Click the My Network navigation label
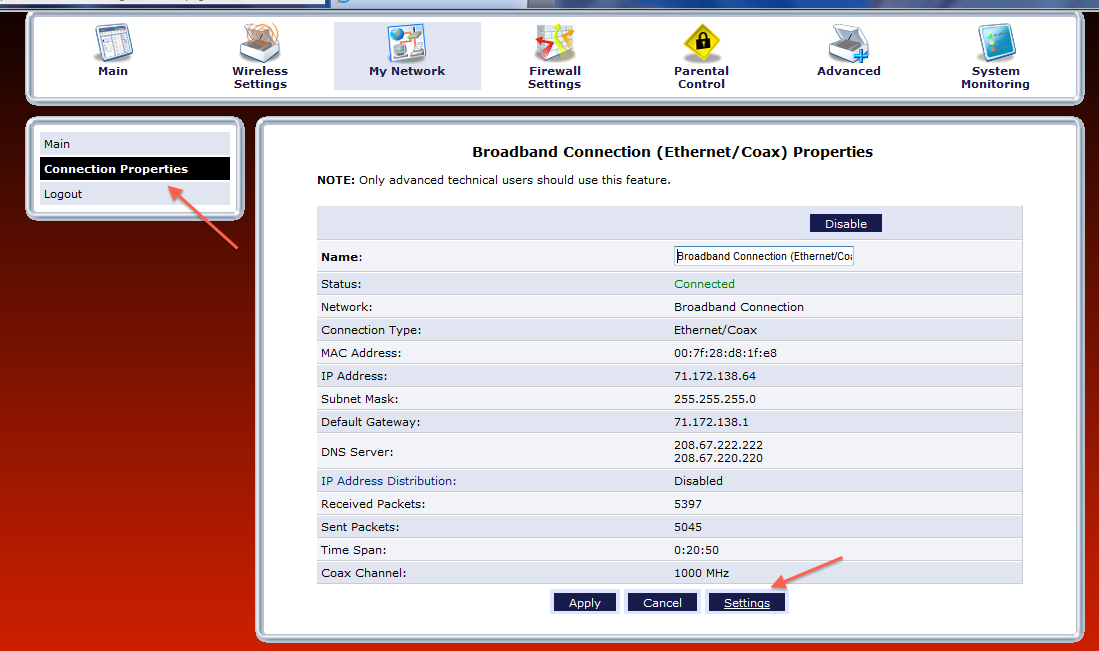 (x=407, y=71)
